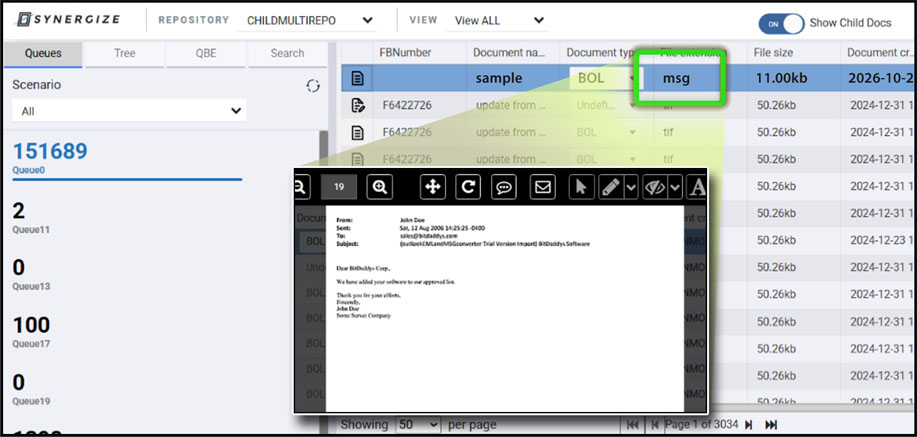Toggle the hide annotations eye icon
The image size is (917, 437).
point(653,187)
